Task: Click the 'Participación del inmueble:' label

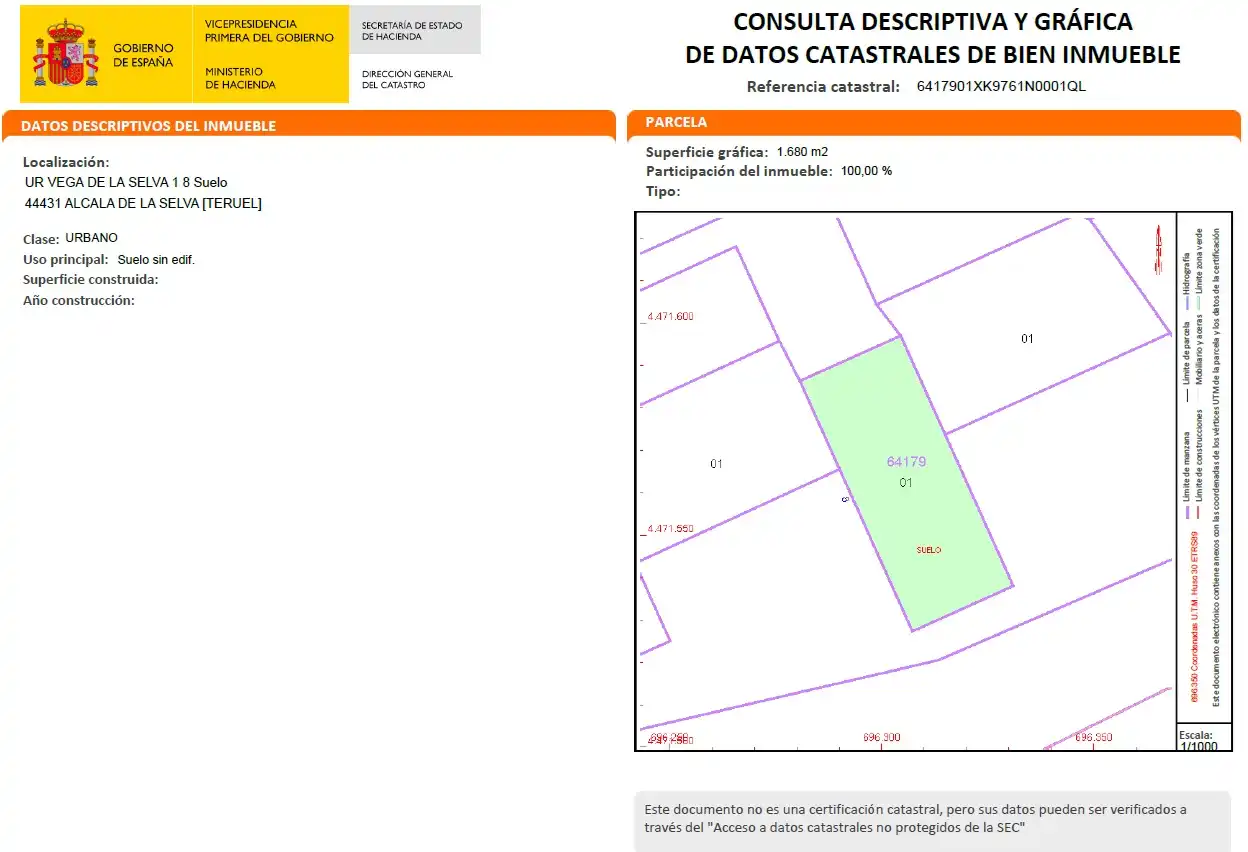Action: [739, 171]
